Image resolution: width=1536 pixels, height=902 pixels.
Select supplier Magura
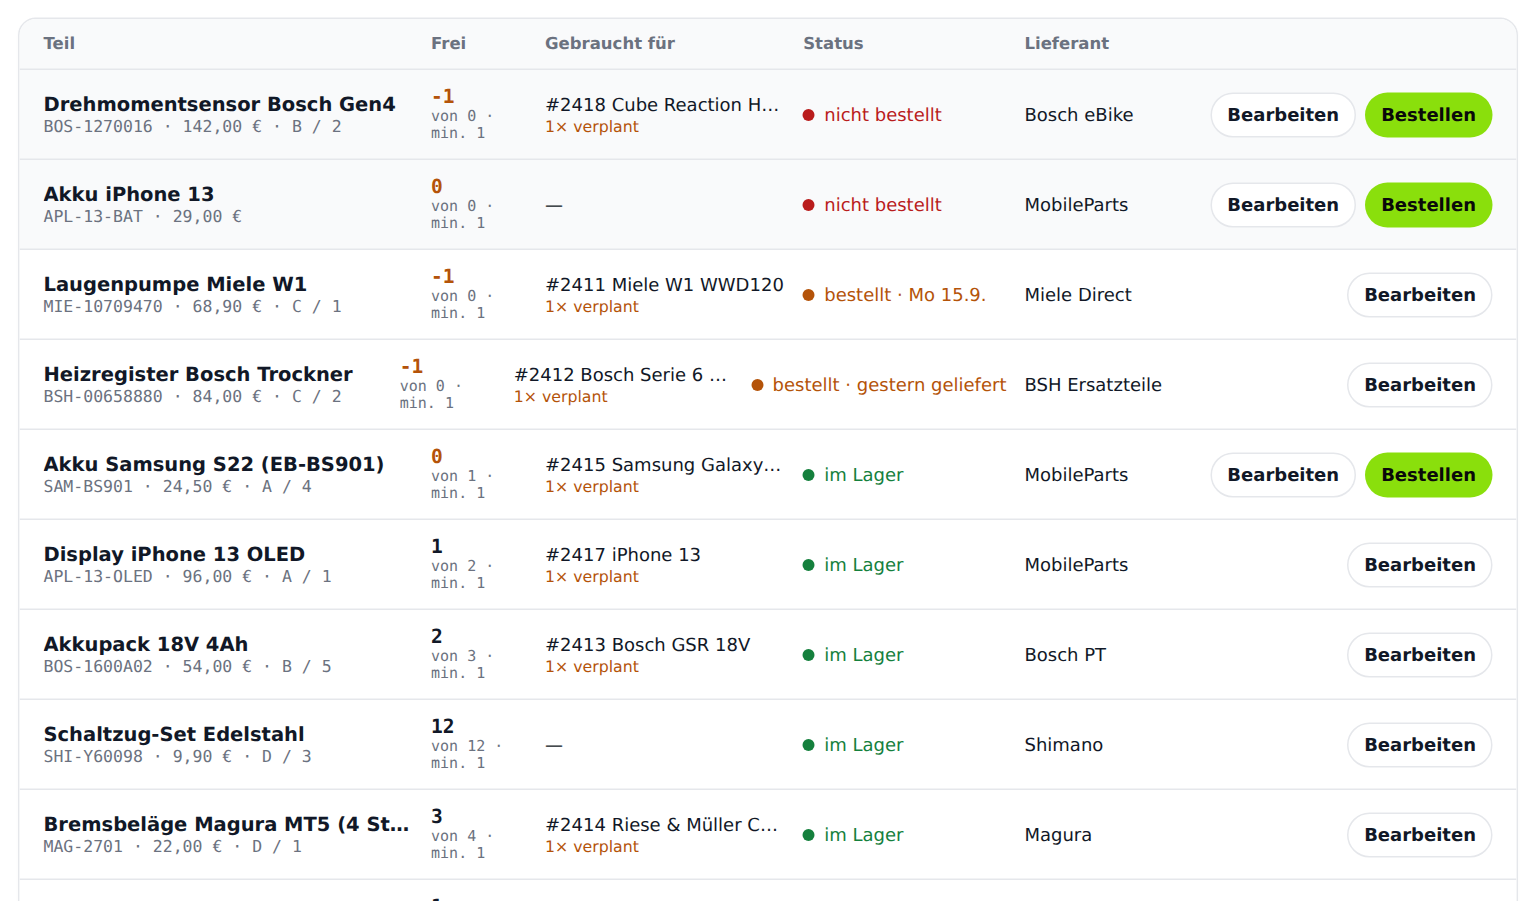1058,835
